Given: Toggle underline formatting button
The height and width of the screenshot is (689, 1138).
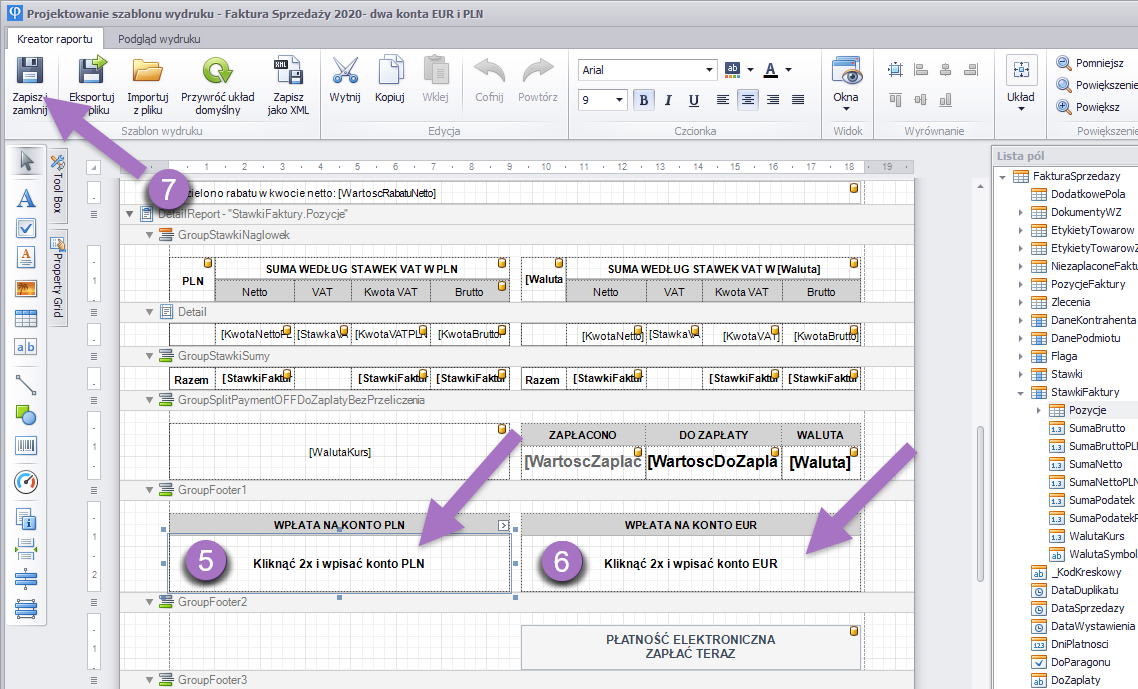Looking at the screenshot, I should click(x=694, y=100).
